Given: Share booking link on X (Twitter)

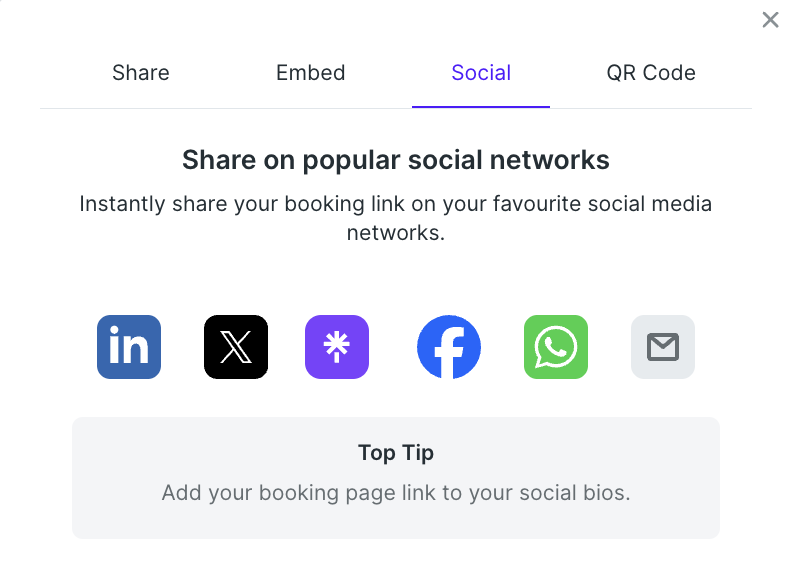Looking at the screenshot, I should click(x=236, y=347).
